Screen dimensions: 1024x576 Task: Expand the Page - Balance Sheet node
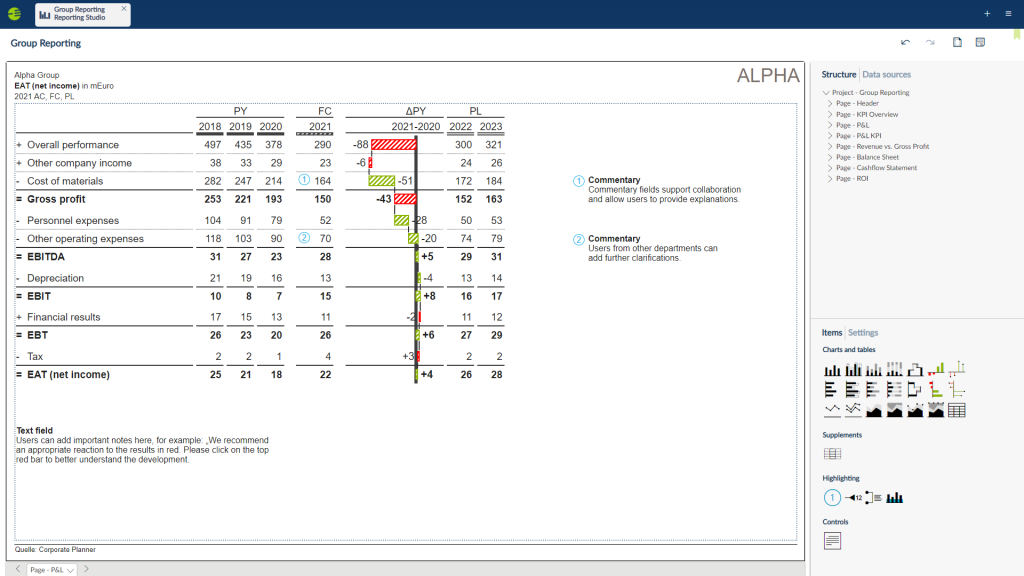click(829, 157)
